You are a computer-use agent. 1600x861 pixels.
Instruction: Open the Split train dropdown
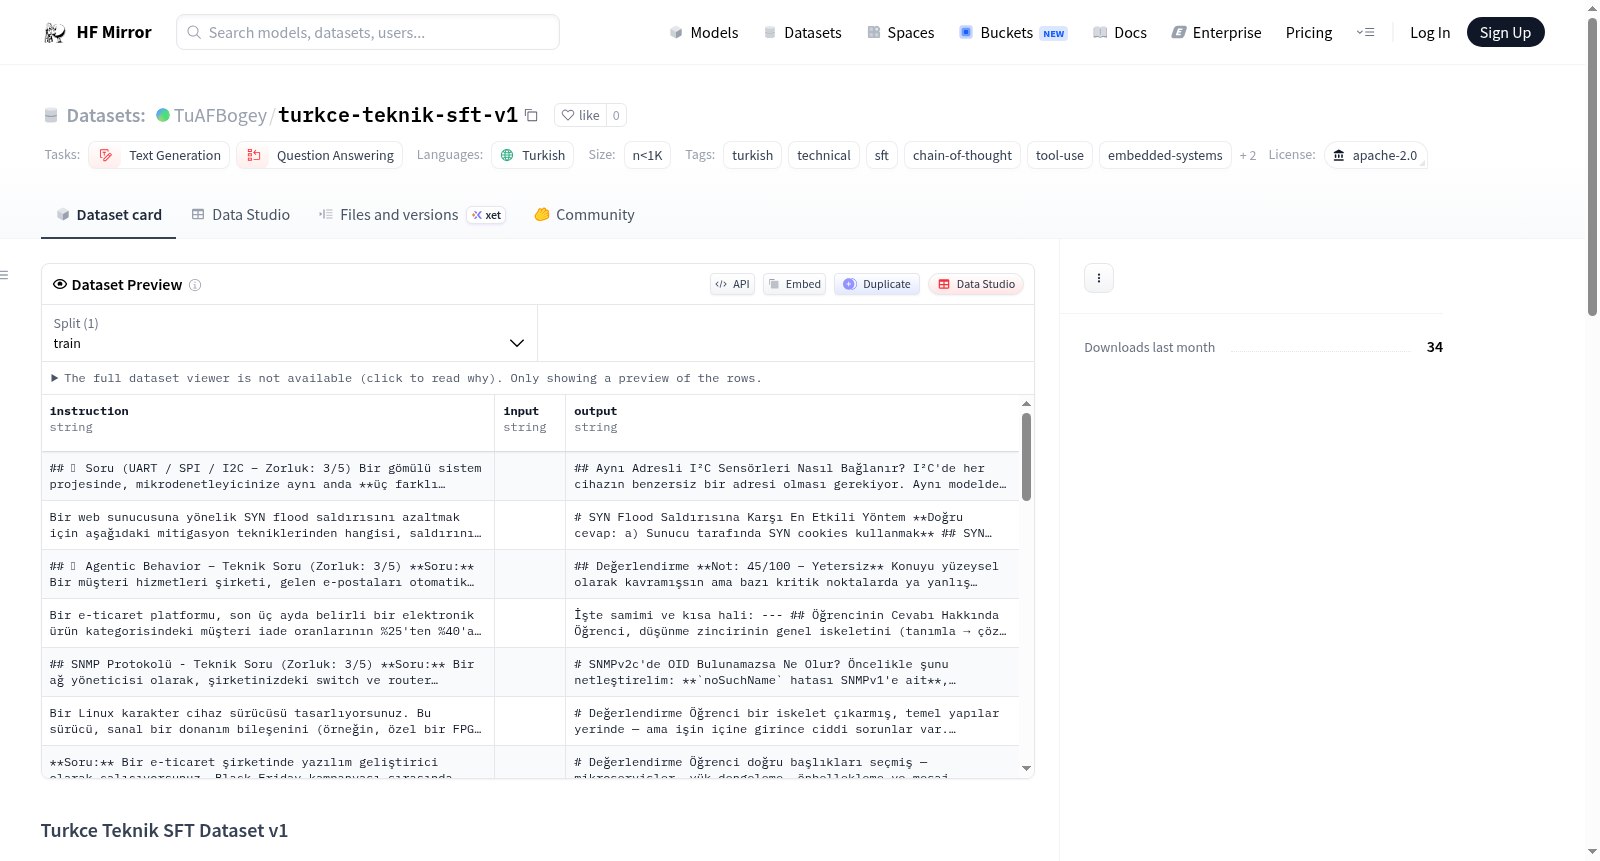point(289,333)
